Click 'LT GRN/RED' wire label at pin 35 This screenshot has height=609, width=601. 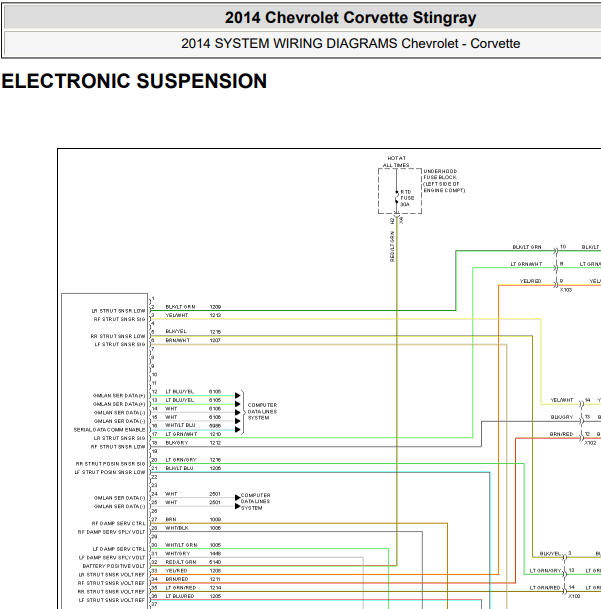pyautogui.click(x=181, y=588)
